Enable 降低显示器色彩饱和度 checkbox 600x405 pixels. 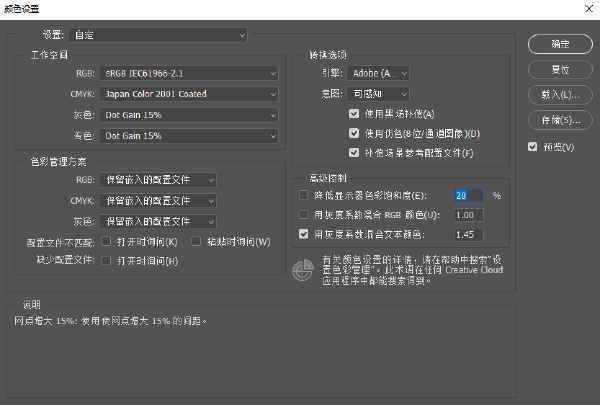click(305, 195)
